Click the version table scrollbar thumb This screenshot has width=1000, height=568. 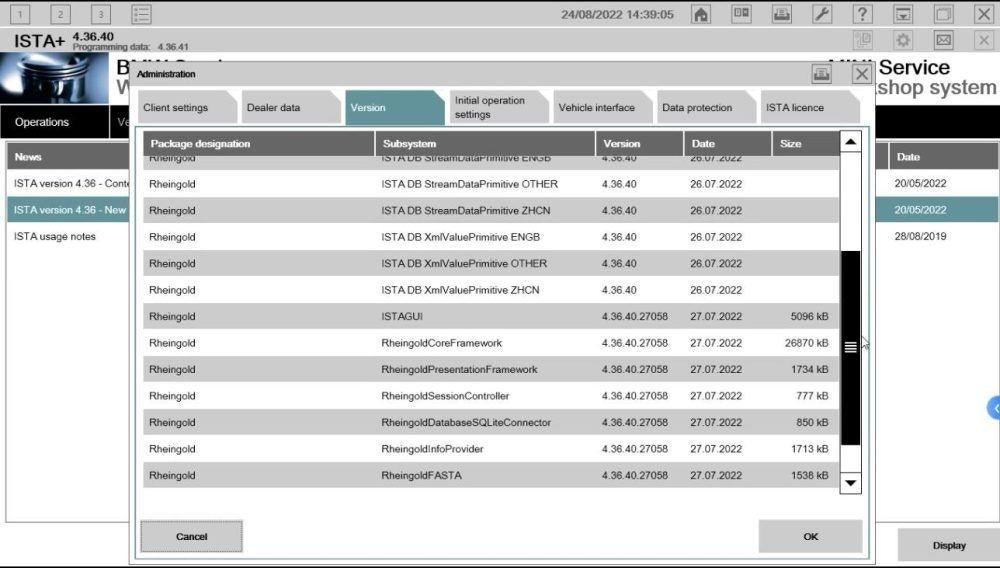point(850,347)
